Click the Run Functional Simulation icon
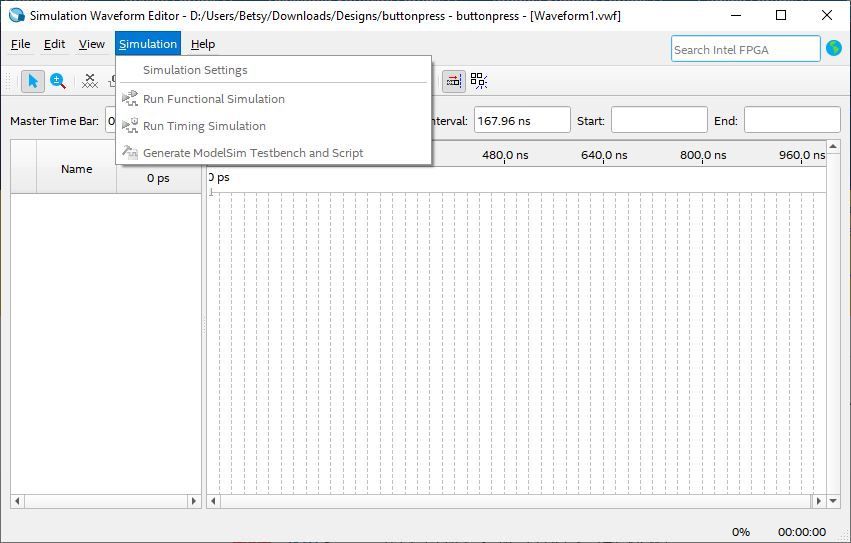The width and height of the screenshot is (851, 543). click(130, 99)
